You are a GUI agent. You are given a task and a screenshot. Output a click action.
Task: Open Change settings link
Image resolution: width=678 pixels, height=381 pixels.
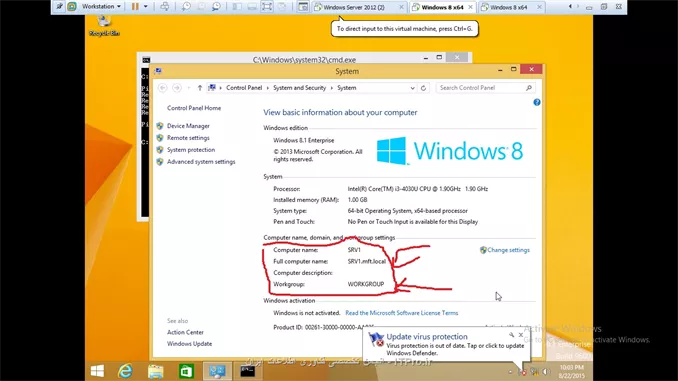[x=508, y=250]
